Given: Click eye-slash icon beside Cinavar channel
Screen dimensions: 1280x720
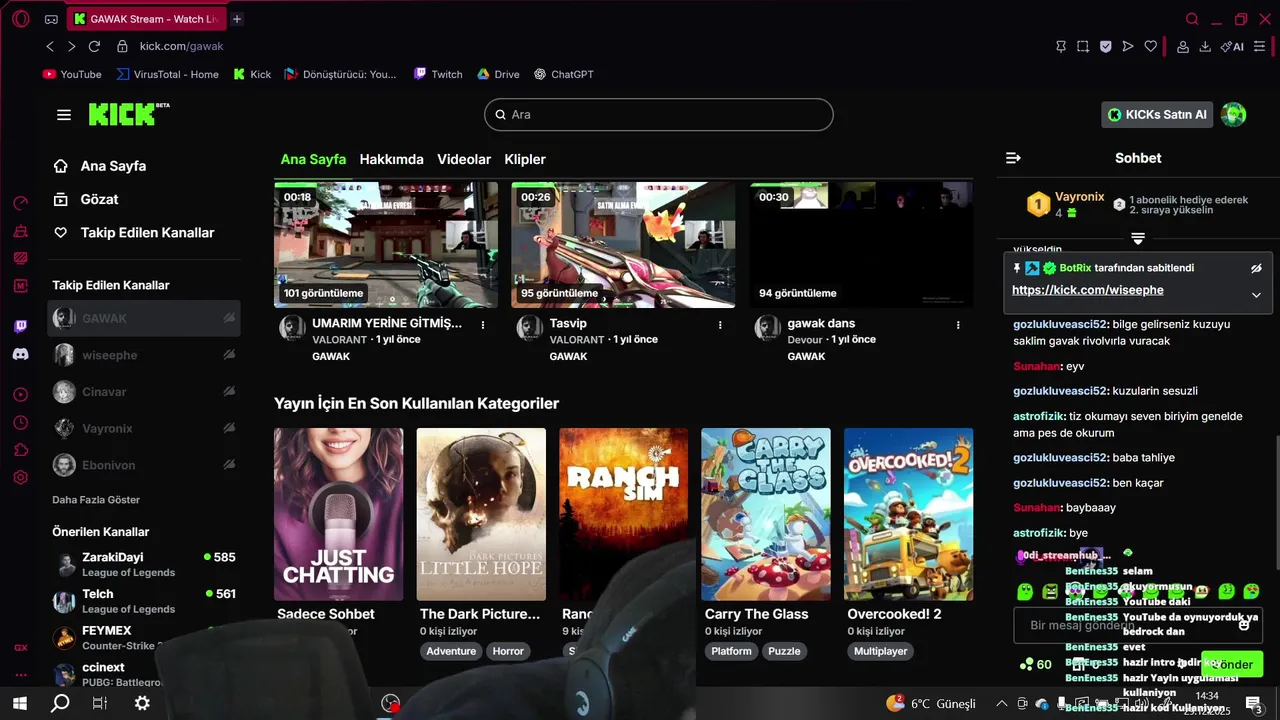Looking at the screenshot, I should pos(229,391).
